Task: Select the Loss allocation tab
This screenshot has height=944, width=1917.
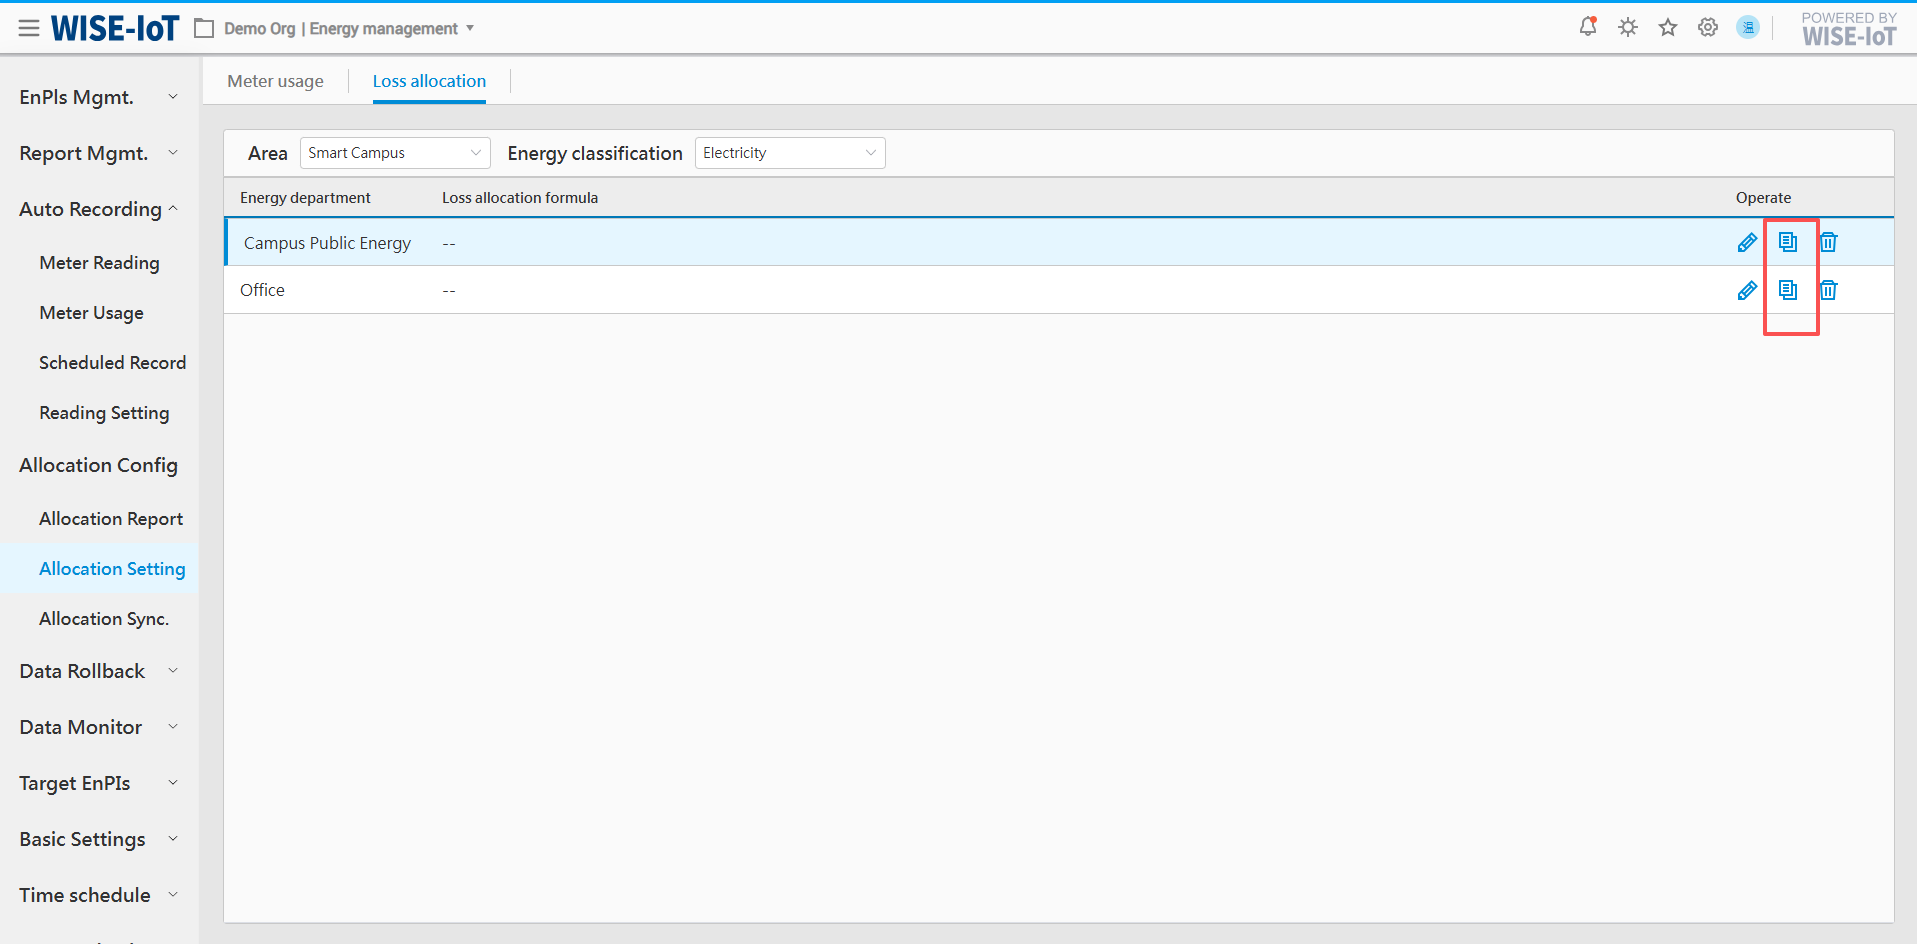Action: pos(429,81)
